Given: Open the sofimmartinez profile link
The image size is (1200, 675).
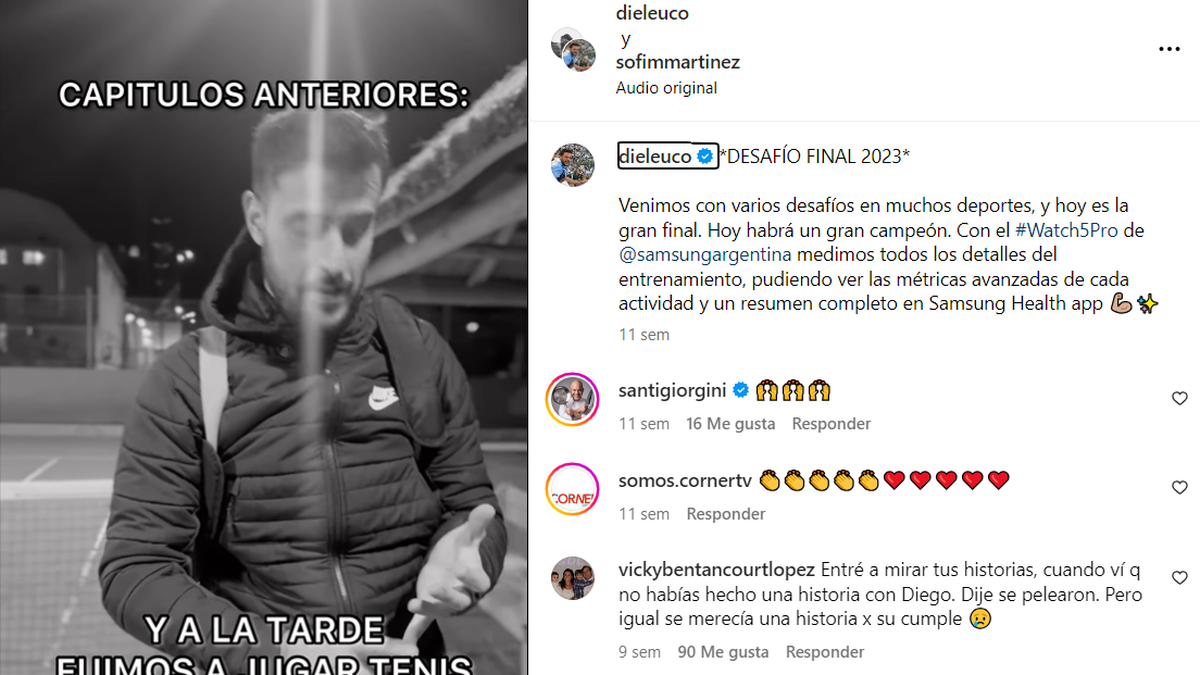Looking at the screenshot, I should click(678, 62).
